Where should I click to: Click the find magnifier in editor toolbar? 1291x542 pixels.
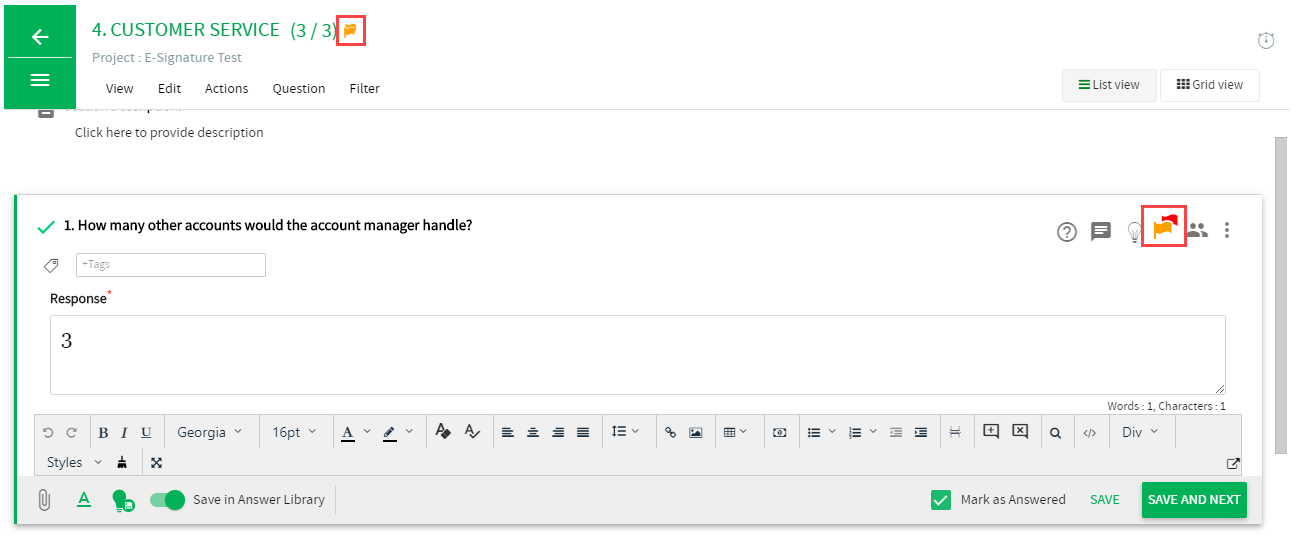tap(1055, 433)
